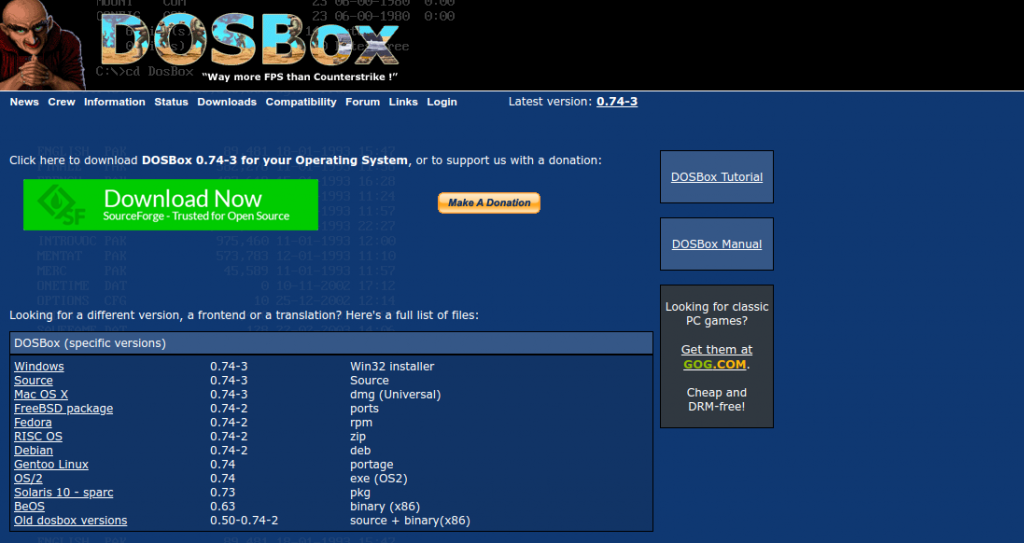
Task: Click the Source download link
Action: pyautogui.click(x=33, y=380)
